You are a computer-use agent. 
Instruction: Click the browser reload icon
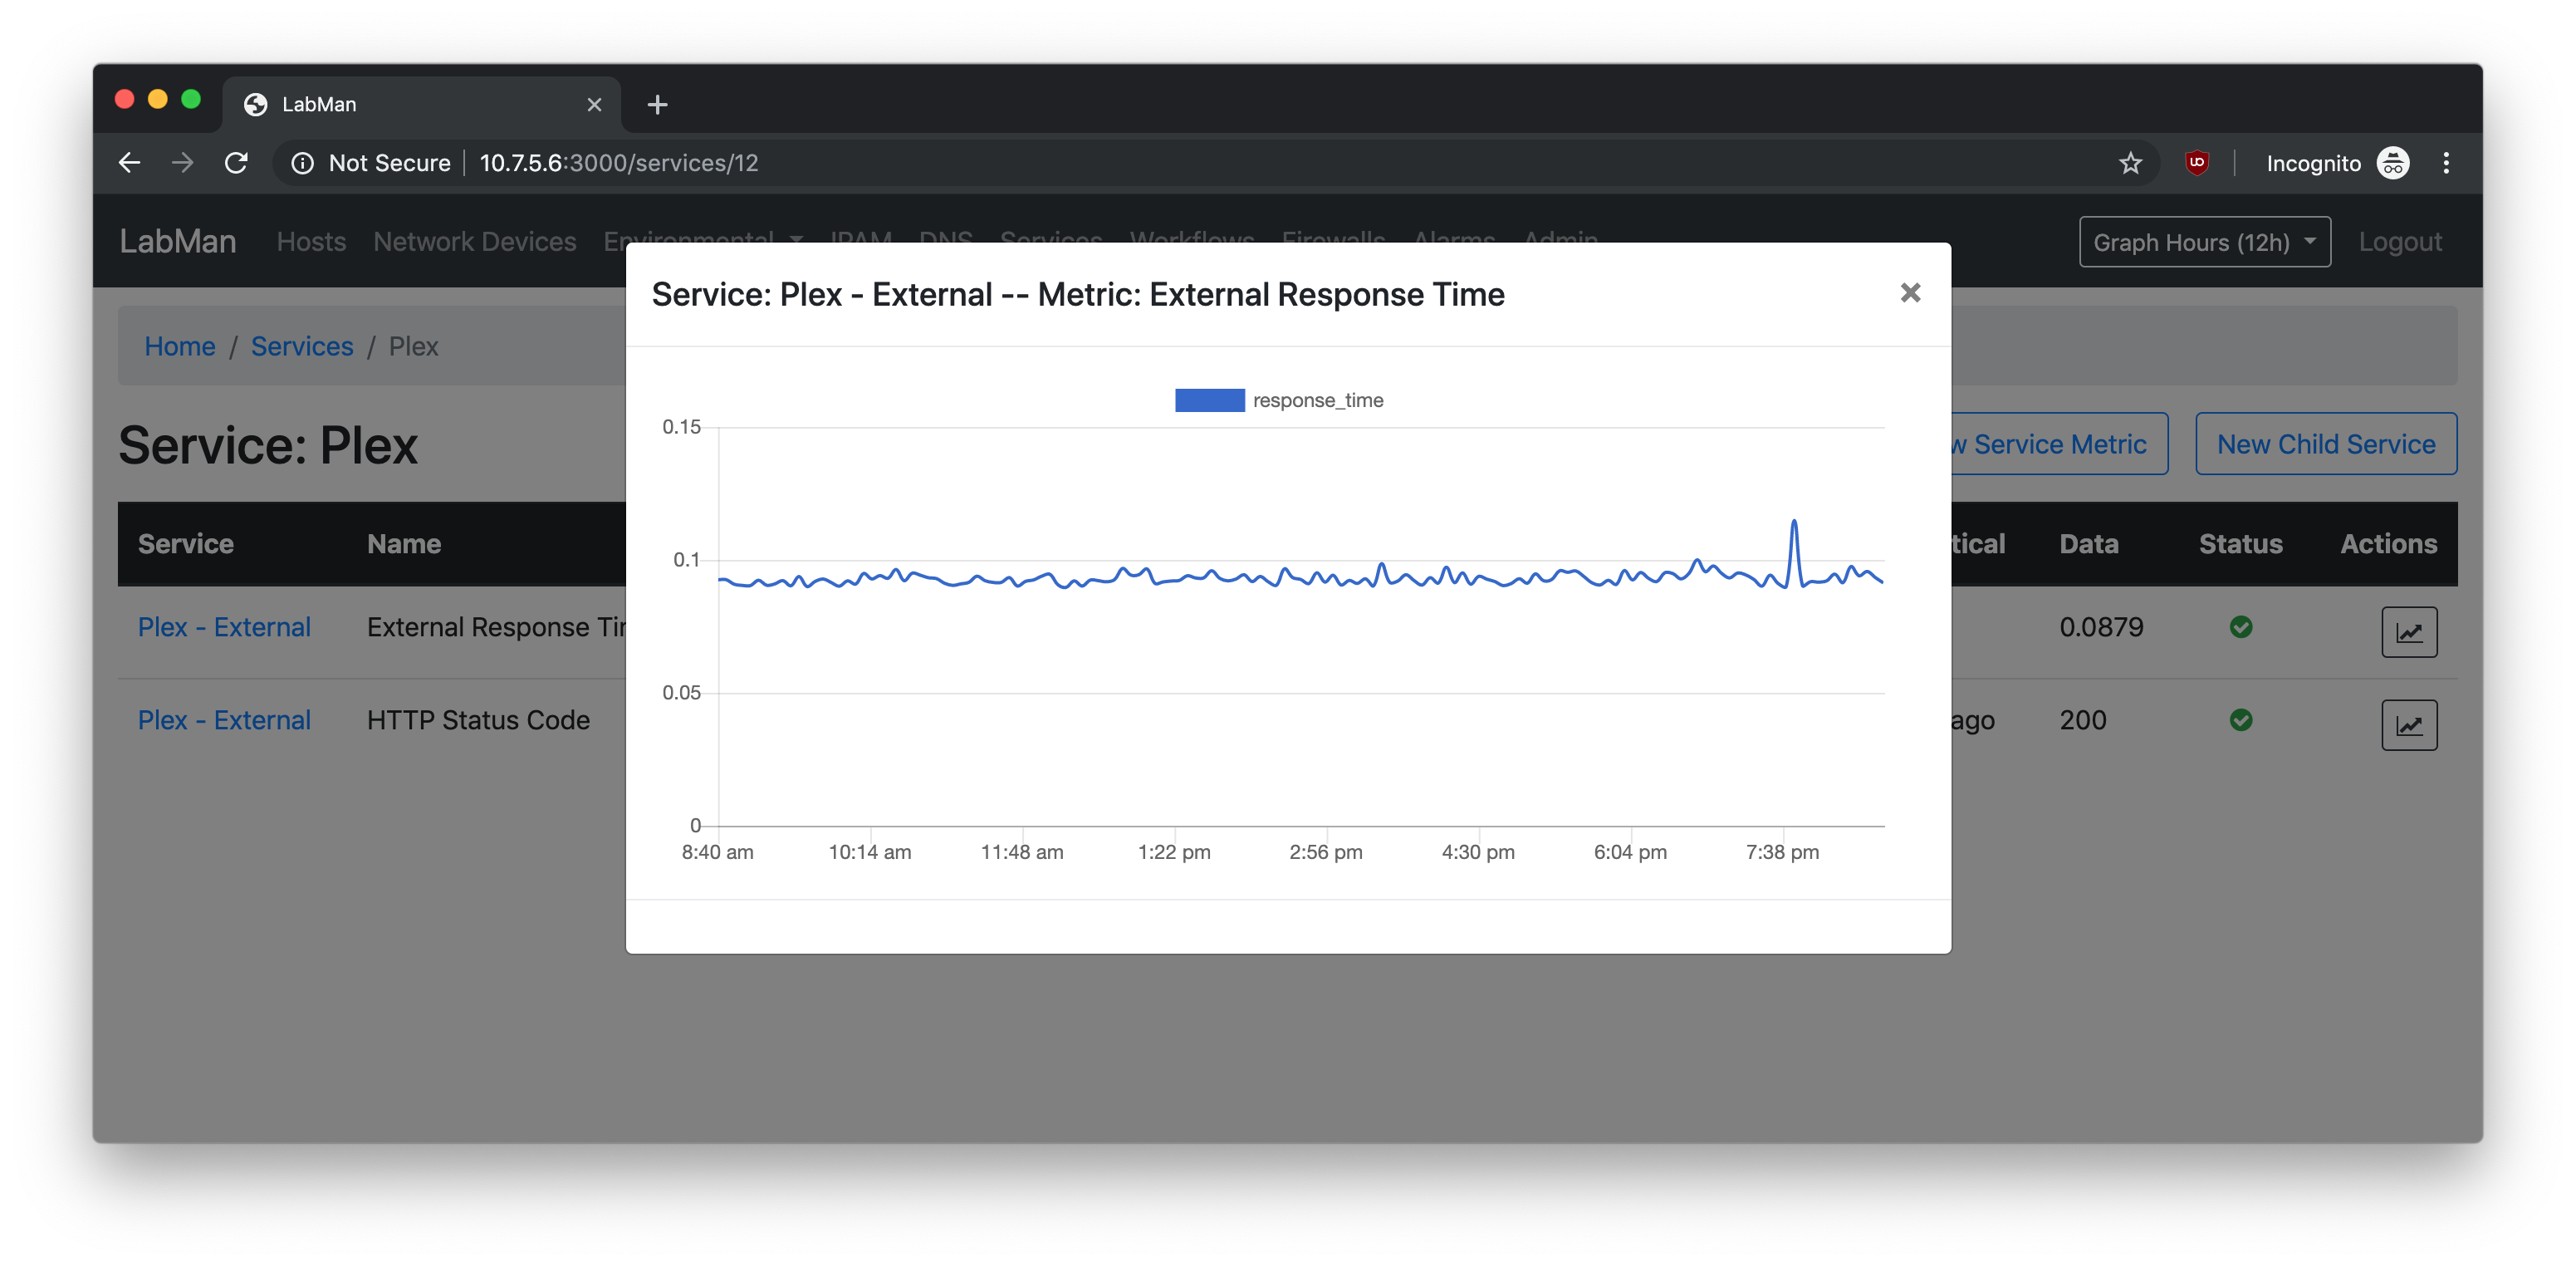point(236,163)
